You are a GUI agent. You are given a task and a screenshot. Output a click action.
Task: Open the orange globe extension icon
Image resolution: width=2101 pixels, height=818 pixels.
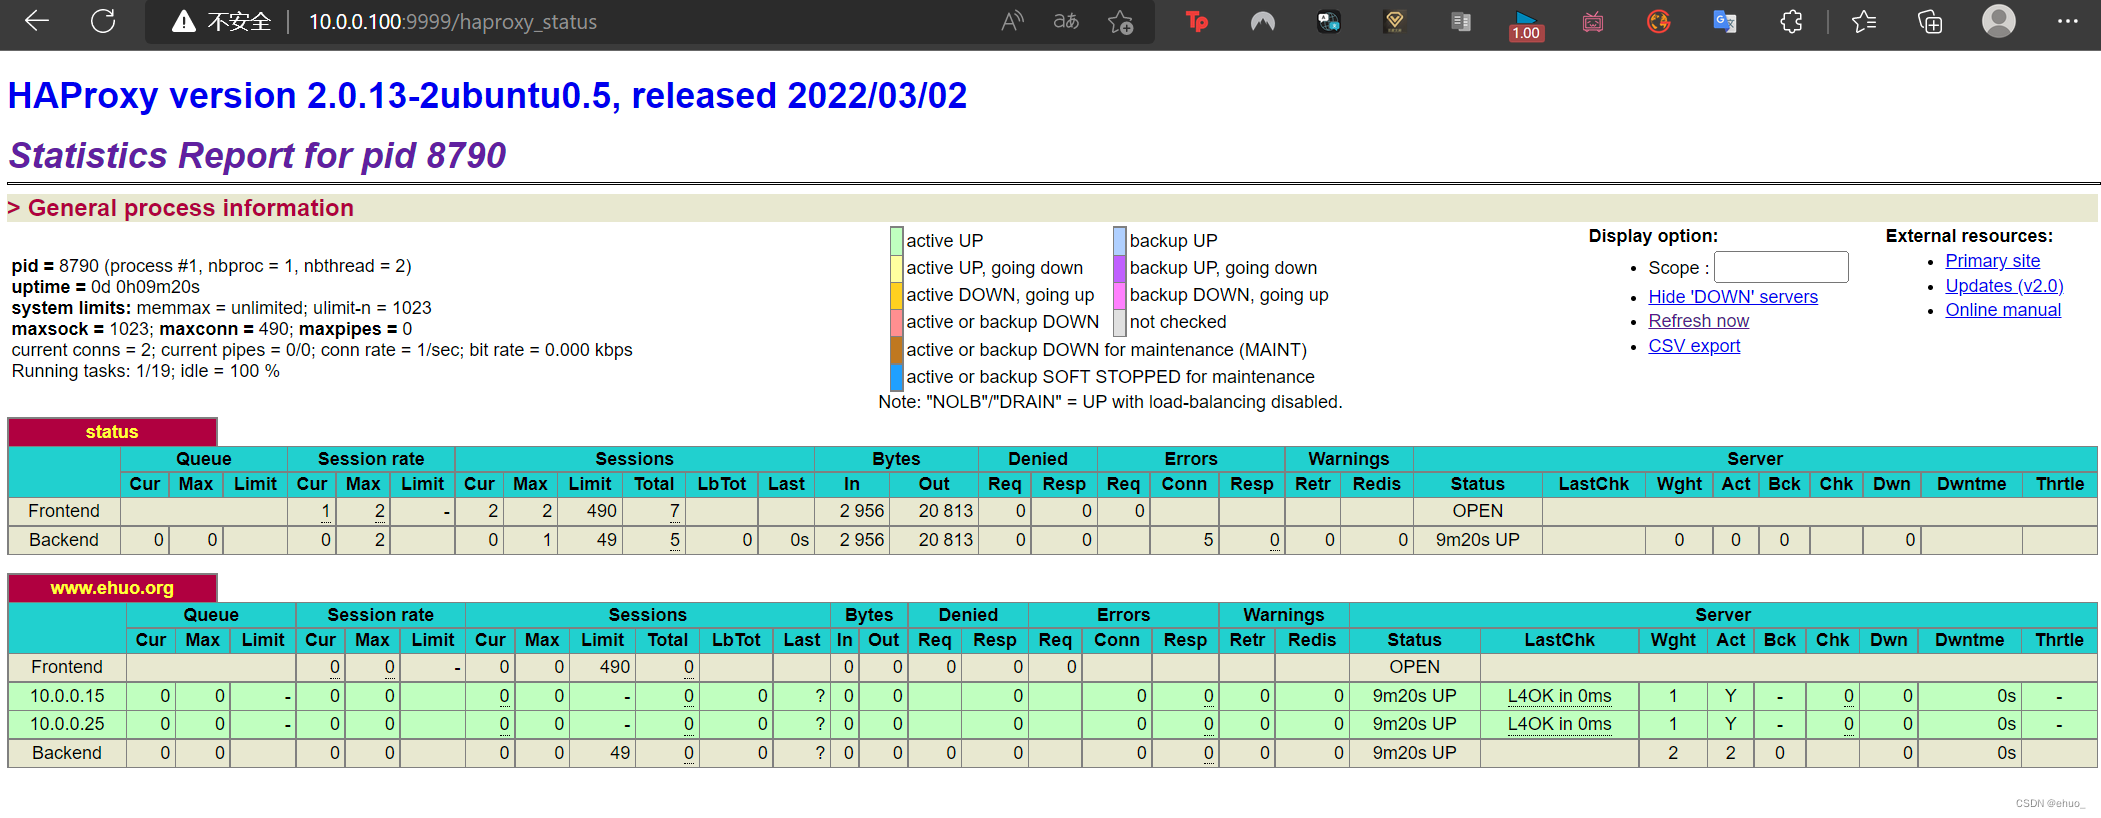[1659, 21]
